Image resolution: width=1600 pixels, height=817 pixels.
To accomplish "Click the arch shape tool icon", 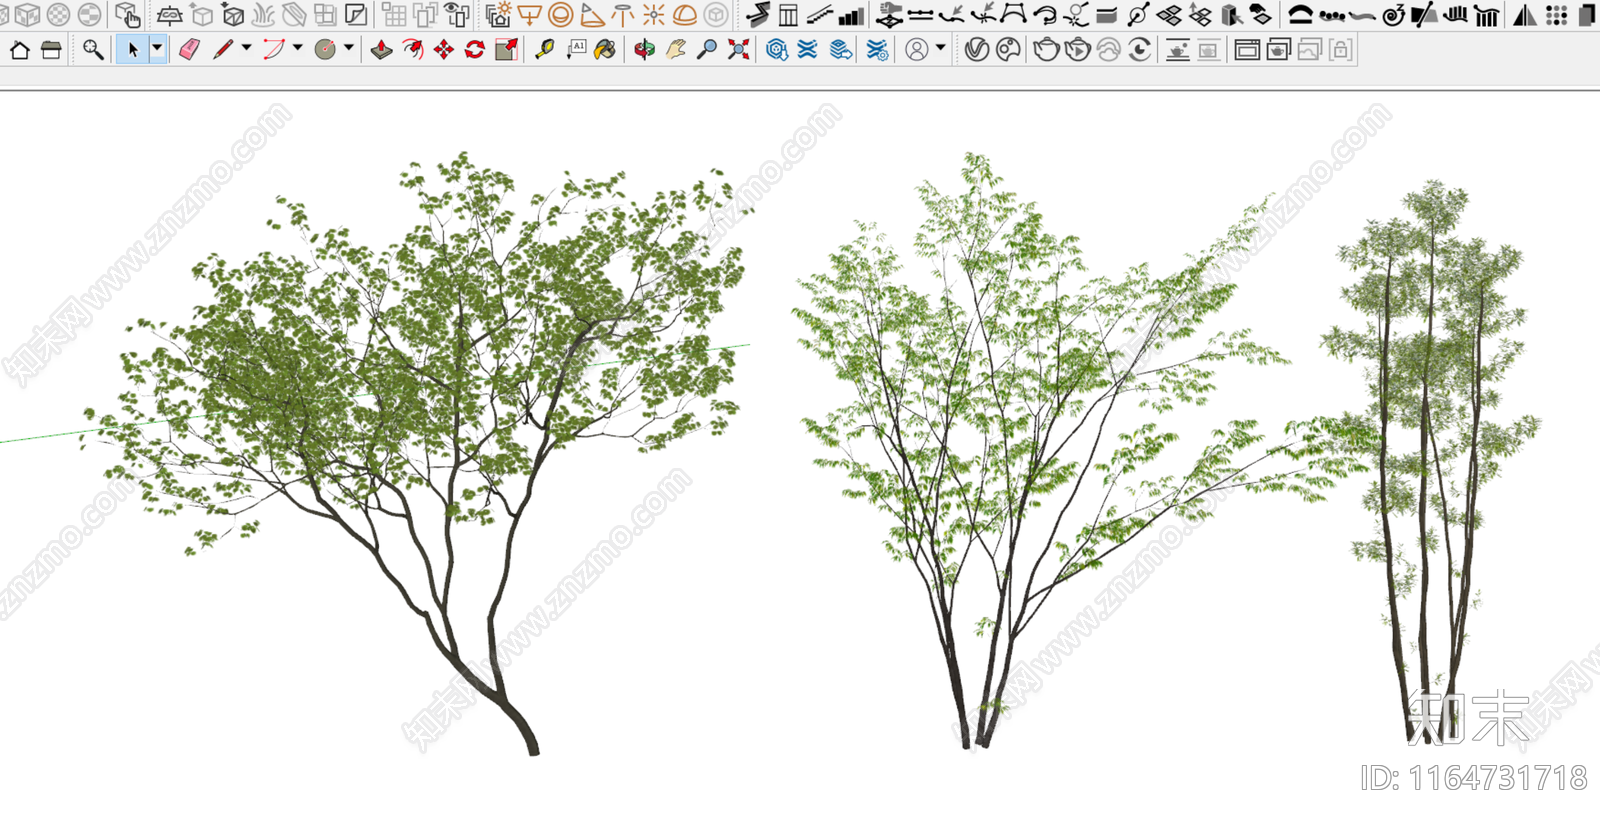I will pos(1300,15).
